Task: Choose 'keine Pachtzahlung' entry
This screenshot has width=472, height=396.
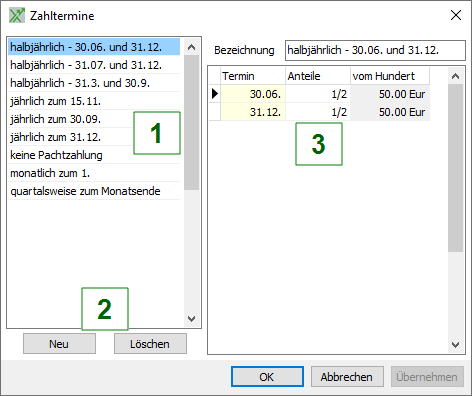Action: click(94, 155)
